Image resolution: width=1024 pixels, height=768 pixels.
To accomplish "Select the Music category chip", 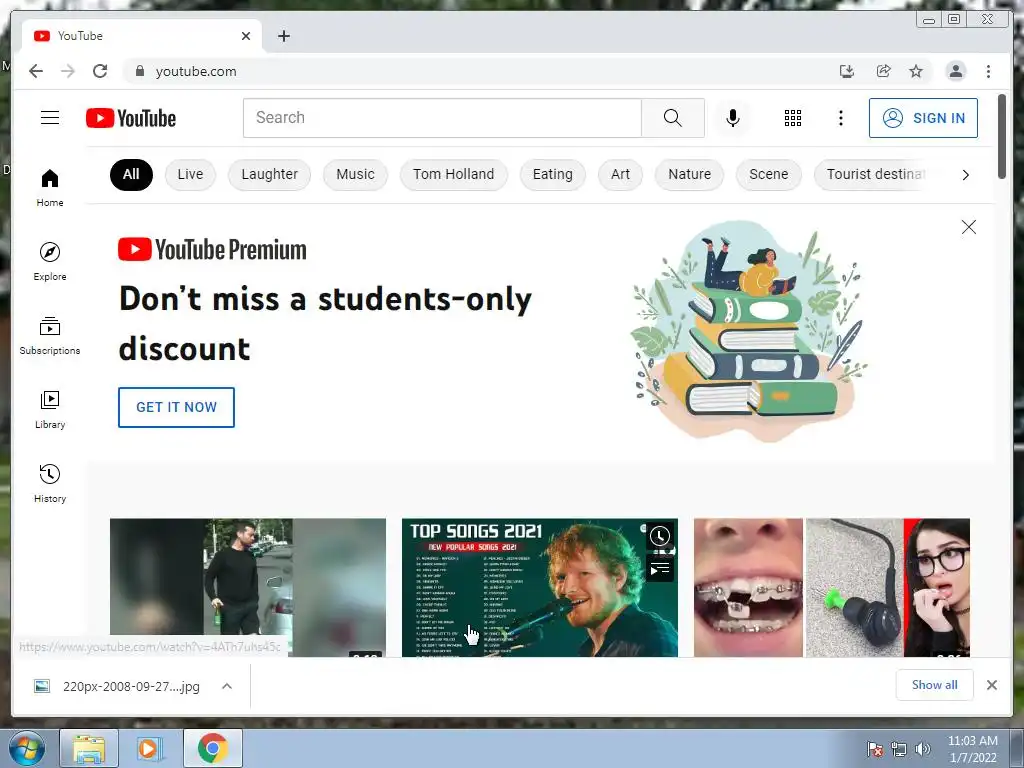I will pos(355,174).
